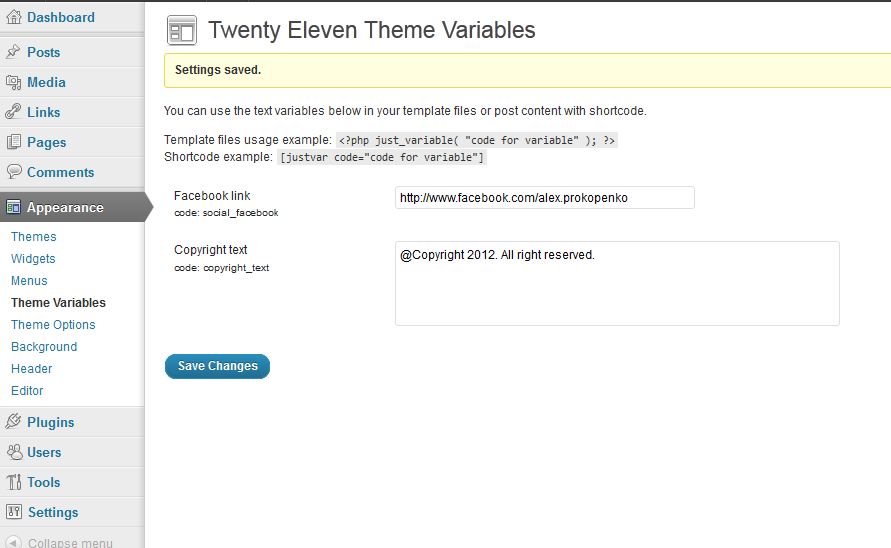Image resolution: width=891 pixels, height=548 pixels.
Task: Click the Users people icon
Action: coord(14,451)
